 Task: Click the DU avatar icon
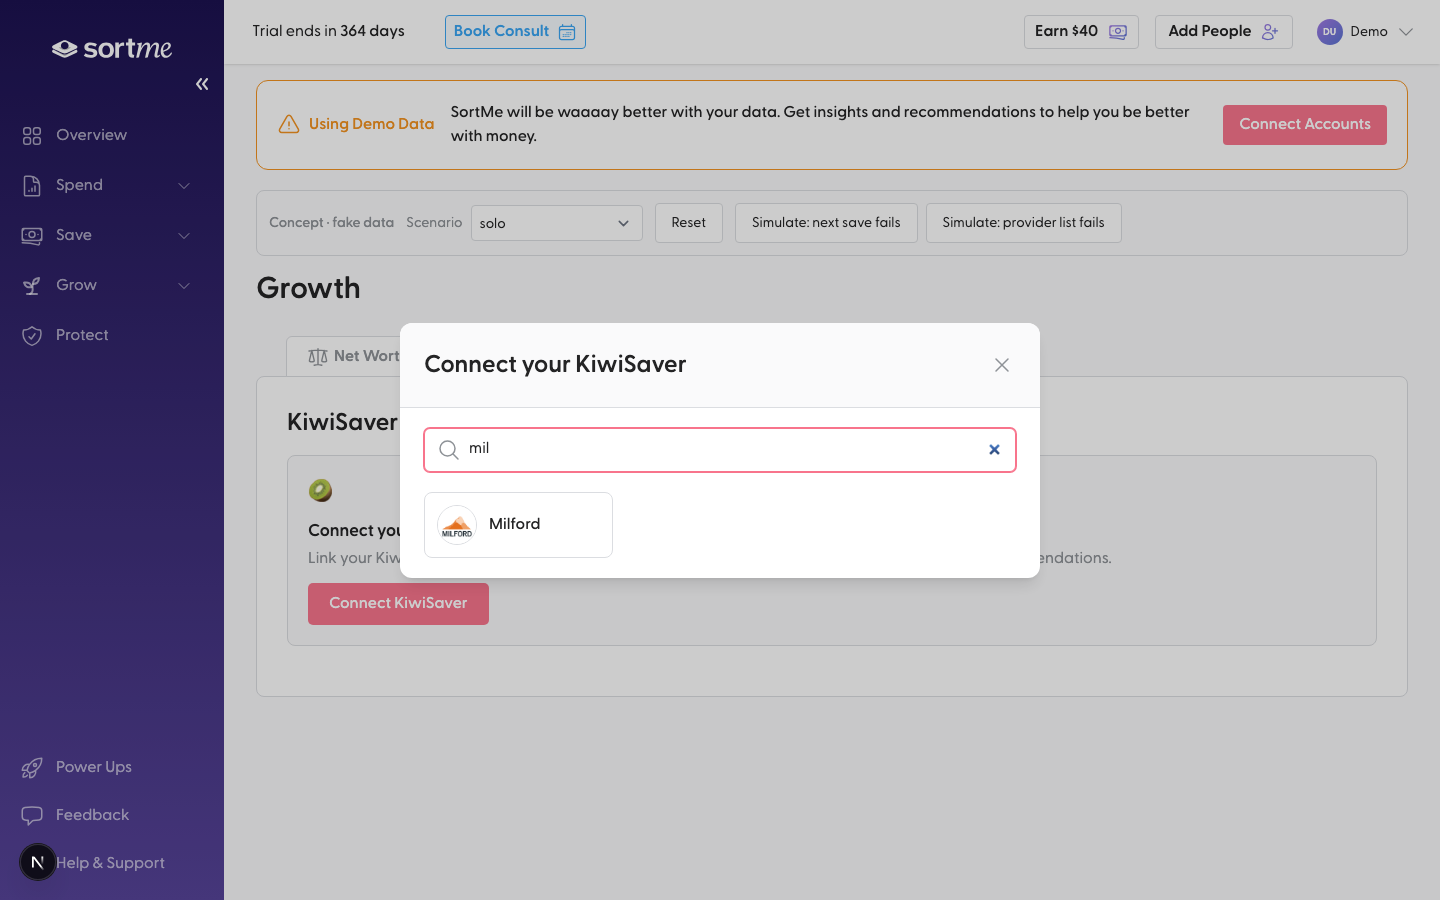[x=1329, y=32]
